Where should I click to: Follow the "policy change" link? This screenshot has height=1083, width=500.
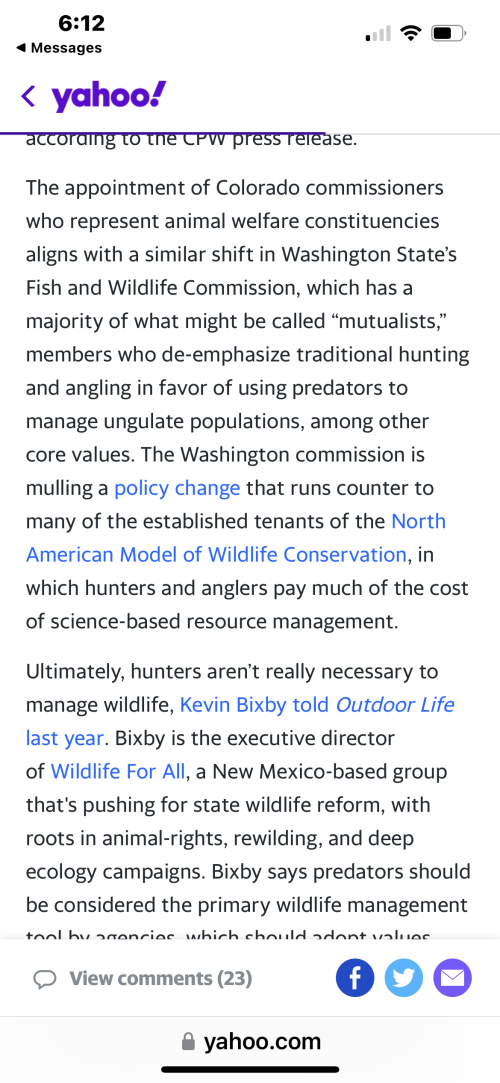(x=177, y=488)
